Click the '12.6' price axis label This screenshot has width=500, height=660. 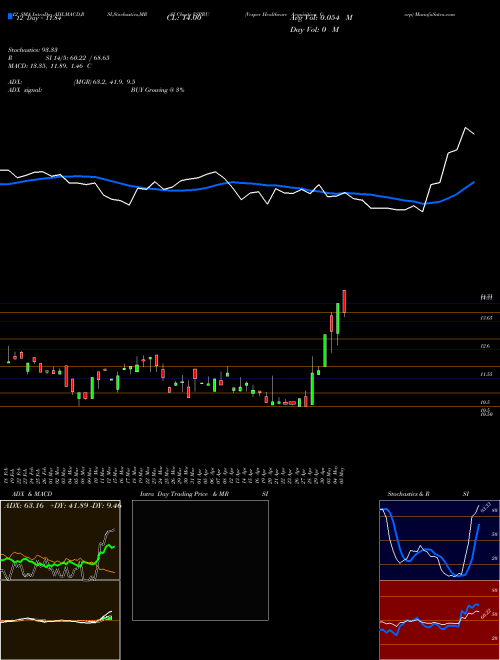point(485,346)
